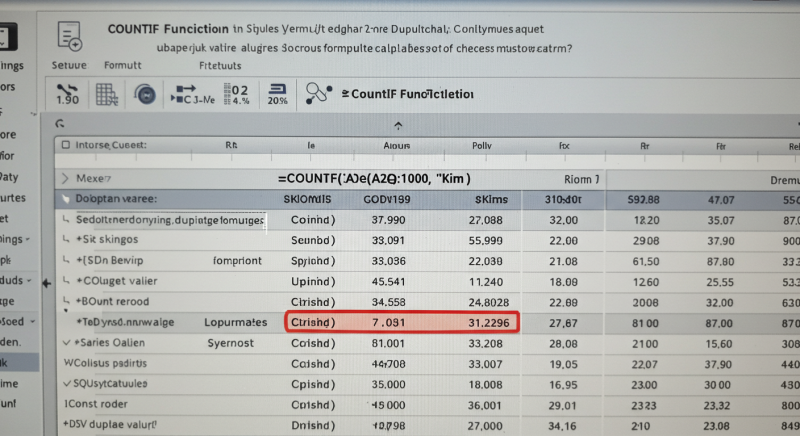Click the cell value 55,999
Screen dimensions: 800x436
click(x=486, y=241)
